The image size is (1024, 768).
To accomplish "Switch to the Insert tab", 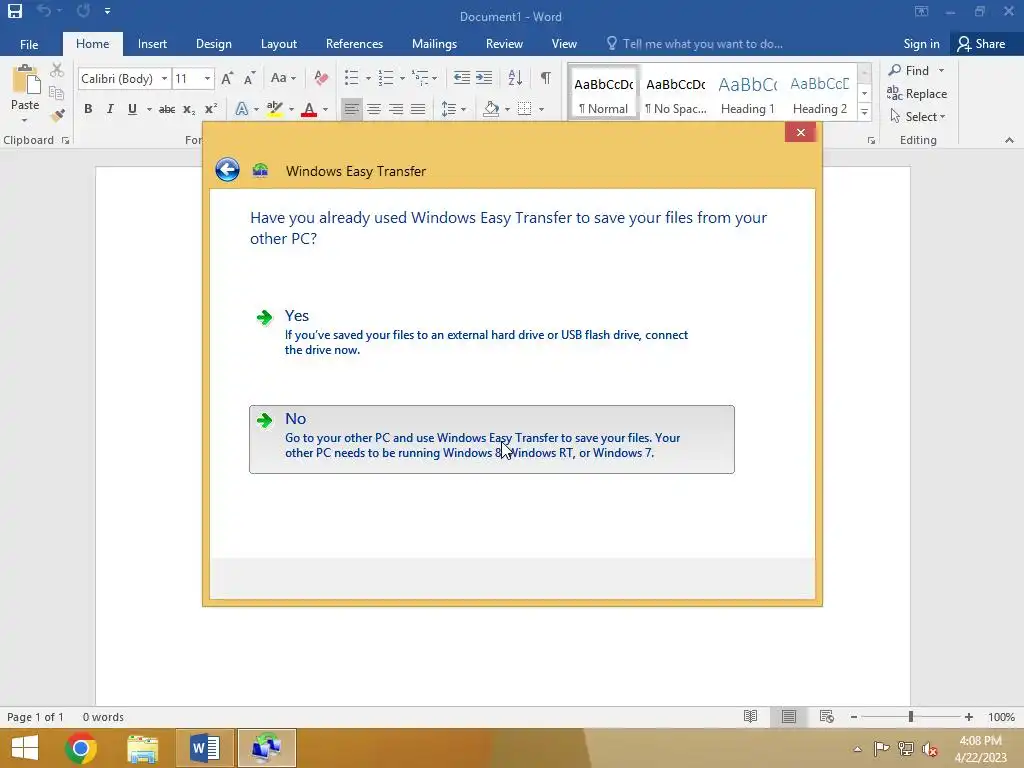I will click(x=152, y=44).
